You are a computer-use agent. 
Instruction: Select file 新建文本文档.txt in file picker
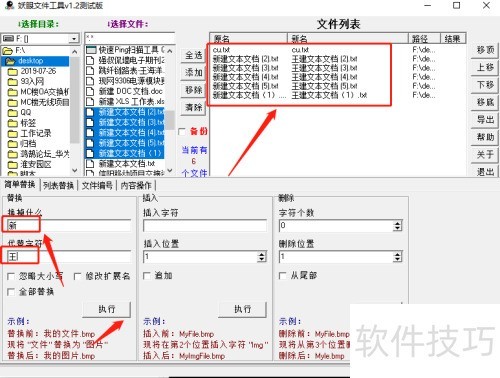click(x=127, y=164)
